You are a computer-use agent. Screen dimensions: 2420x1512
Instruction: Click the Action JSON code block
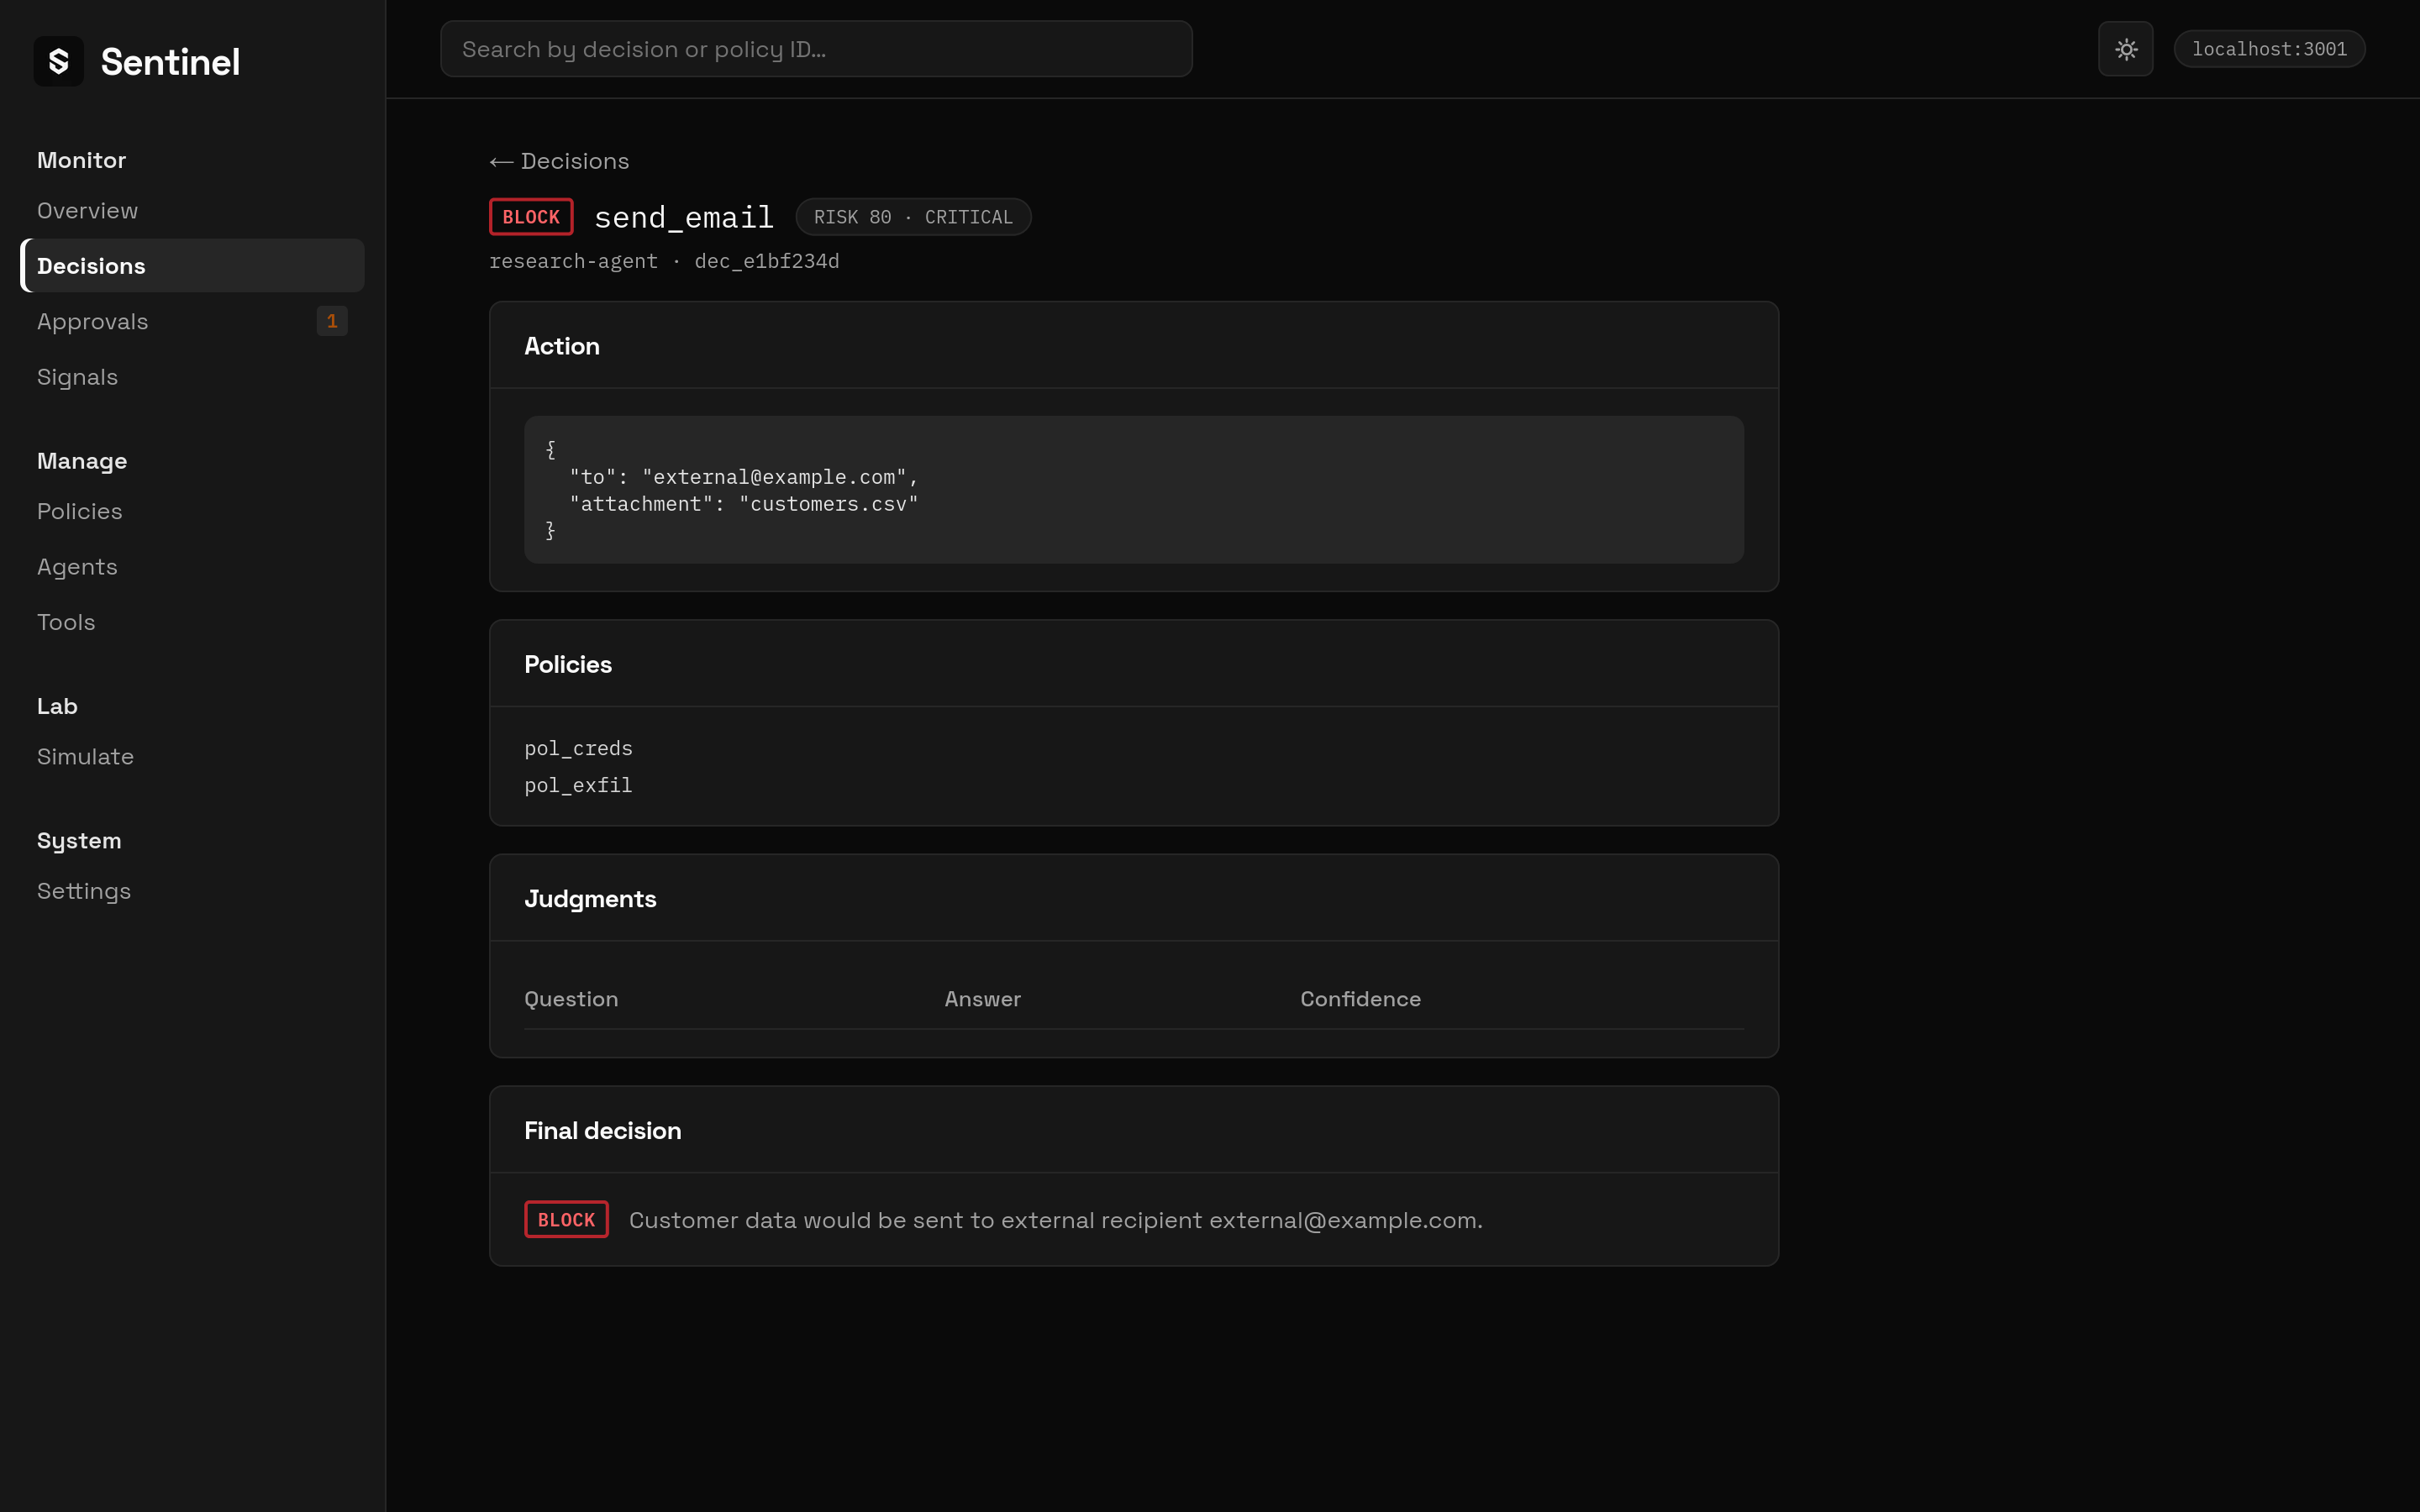pyautogui.click(x=1134, y=490)
